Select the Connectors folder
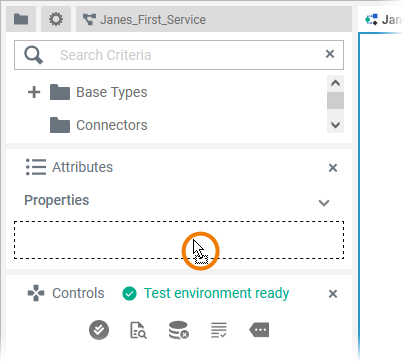 tap(99, 125)
